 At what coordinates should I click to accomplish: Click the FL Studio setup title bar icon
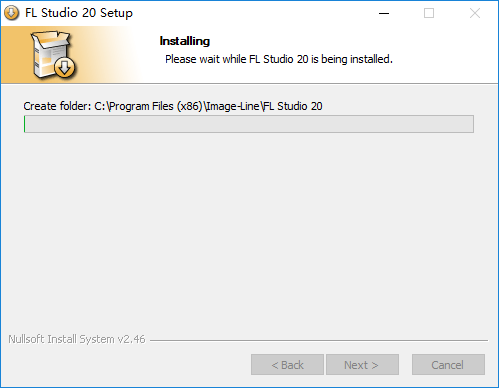12,13
